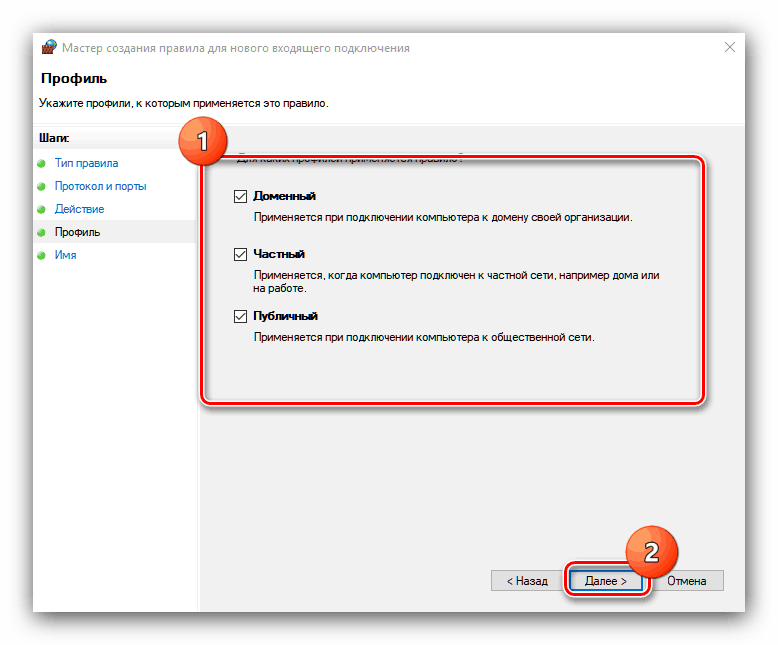Click the Доменный label text
Viewport: 778px width, 645px height.
pos(284,196)
